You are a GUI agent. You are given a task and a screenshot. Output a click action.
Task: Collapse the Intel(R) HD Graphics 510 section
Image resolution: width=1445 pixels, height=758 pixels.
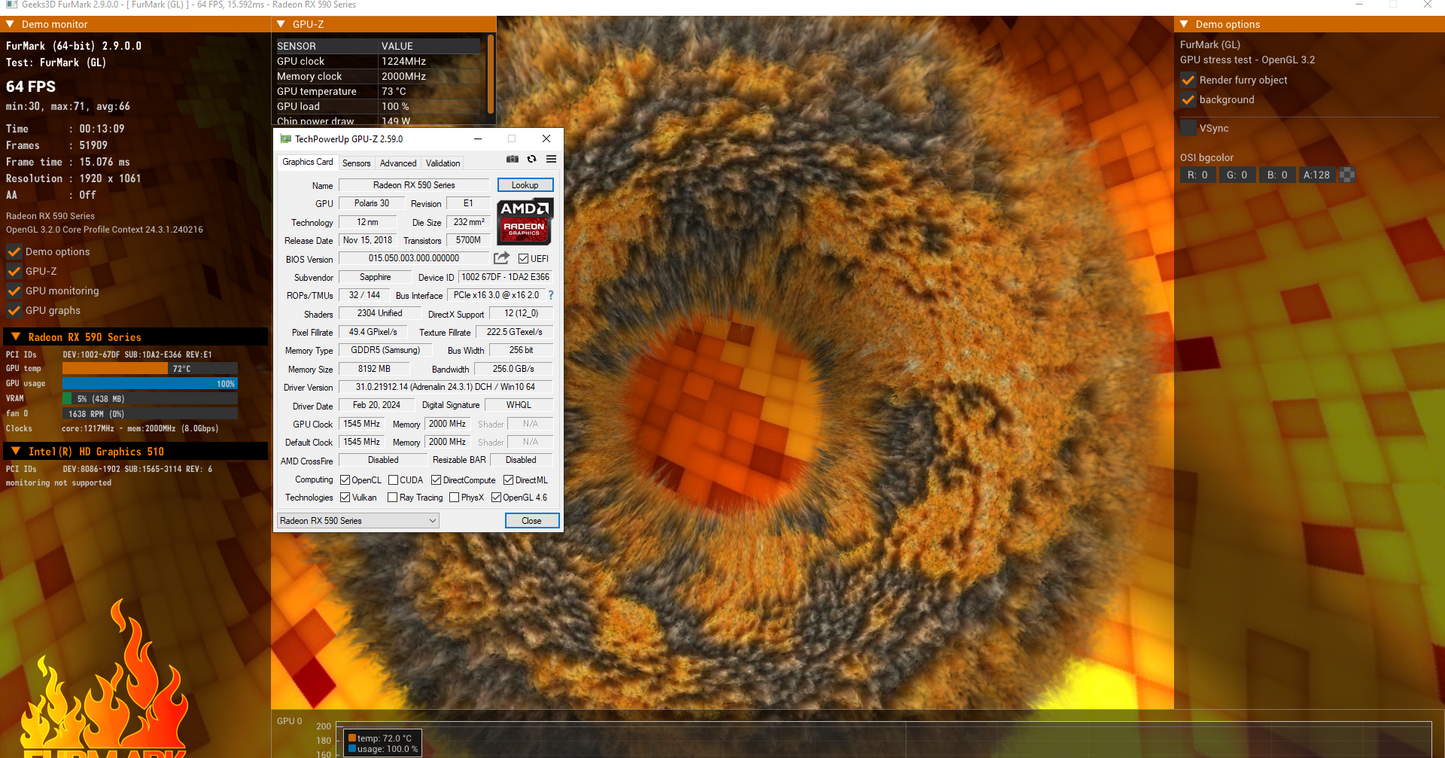click(x=15, y=452)
